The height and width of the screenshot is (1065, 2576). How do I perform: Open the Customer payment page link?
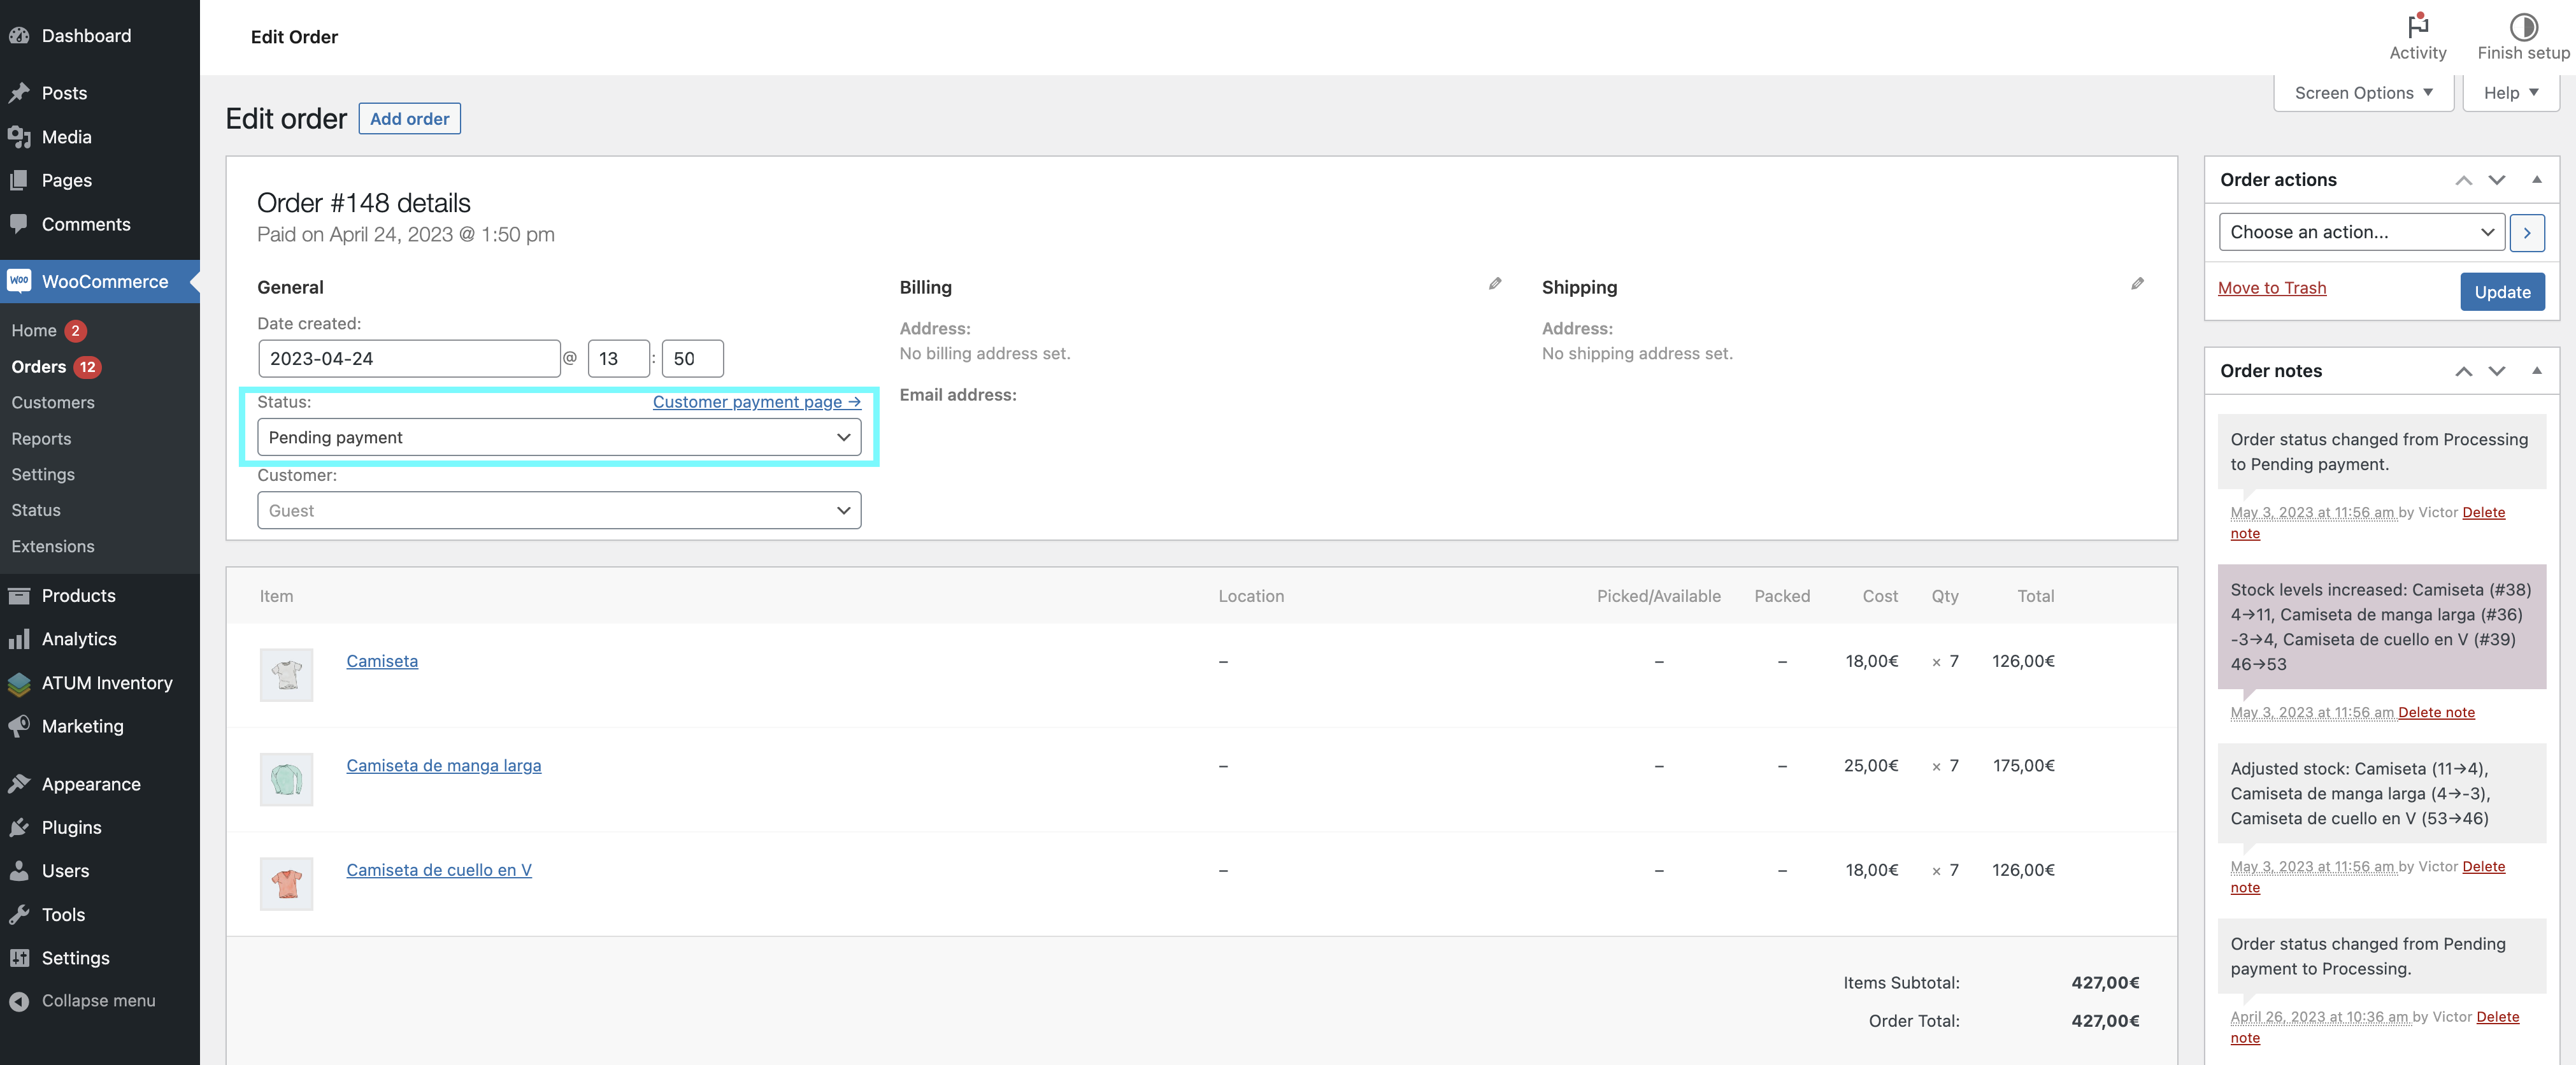pyautogui.click(x=757, y=402)
